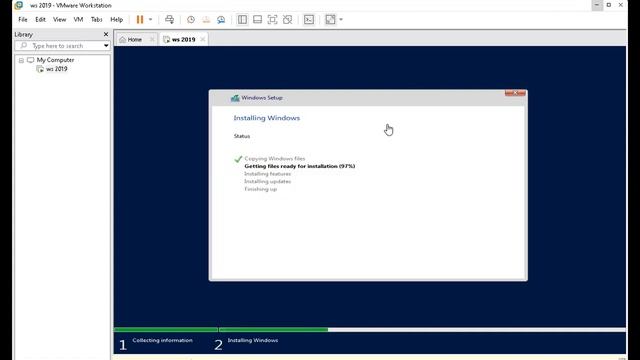Click the stretch guest display icon
This screenshot has width=640, height=360.
pos(330,19)
